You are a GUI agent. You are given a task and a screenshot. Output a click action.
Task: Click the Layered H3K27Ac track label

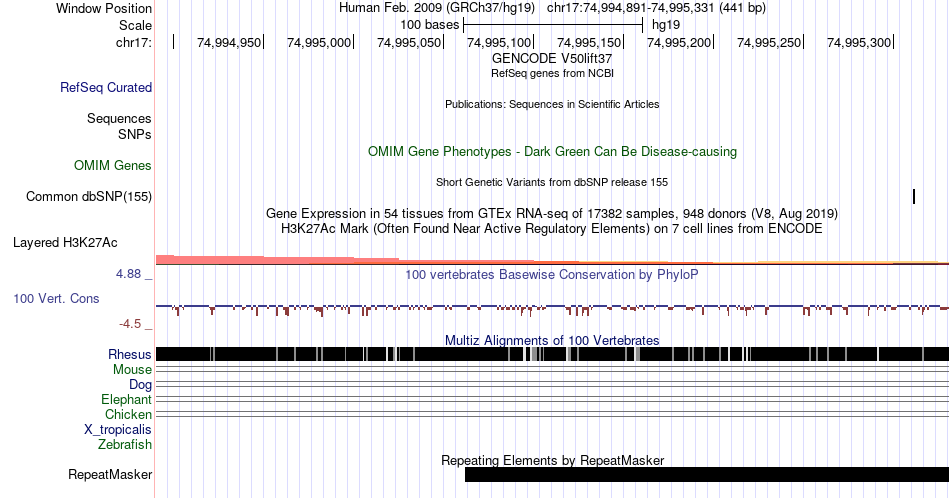pyautogui.click(x=65, y=242)
